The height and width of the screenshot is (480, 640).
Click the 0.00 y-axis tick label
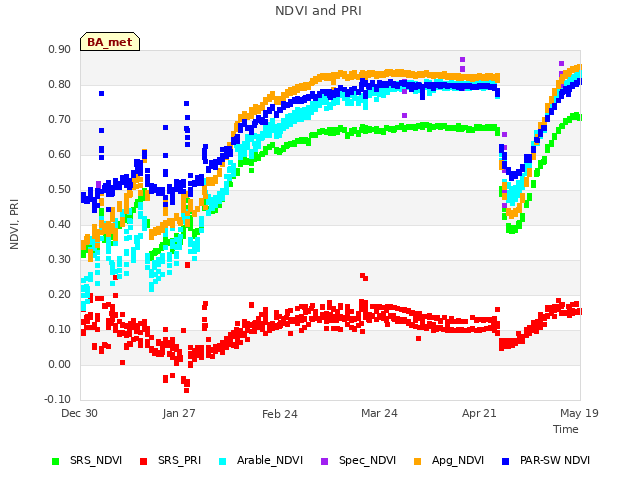coord(60,364)
